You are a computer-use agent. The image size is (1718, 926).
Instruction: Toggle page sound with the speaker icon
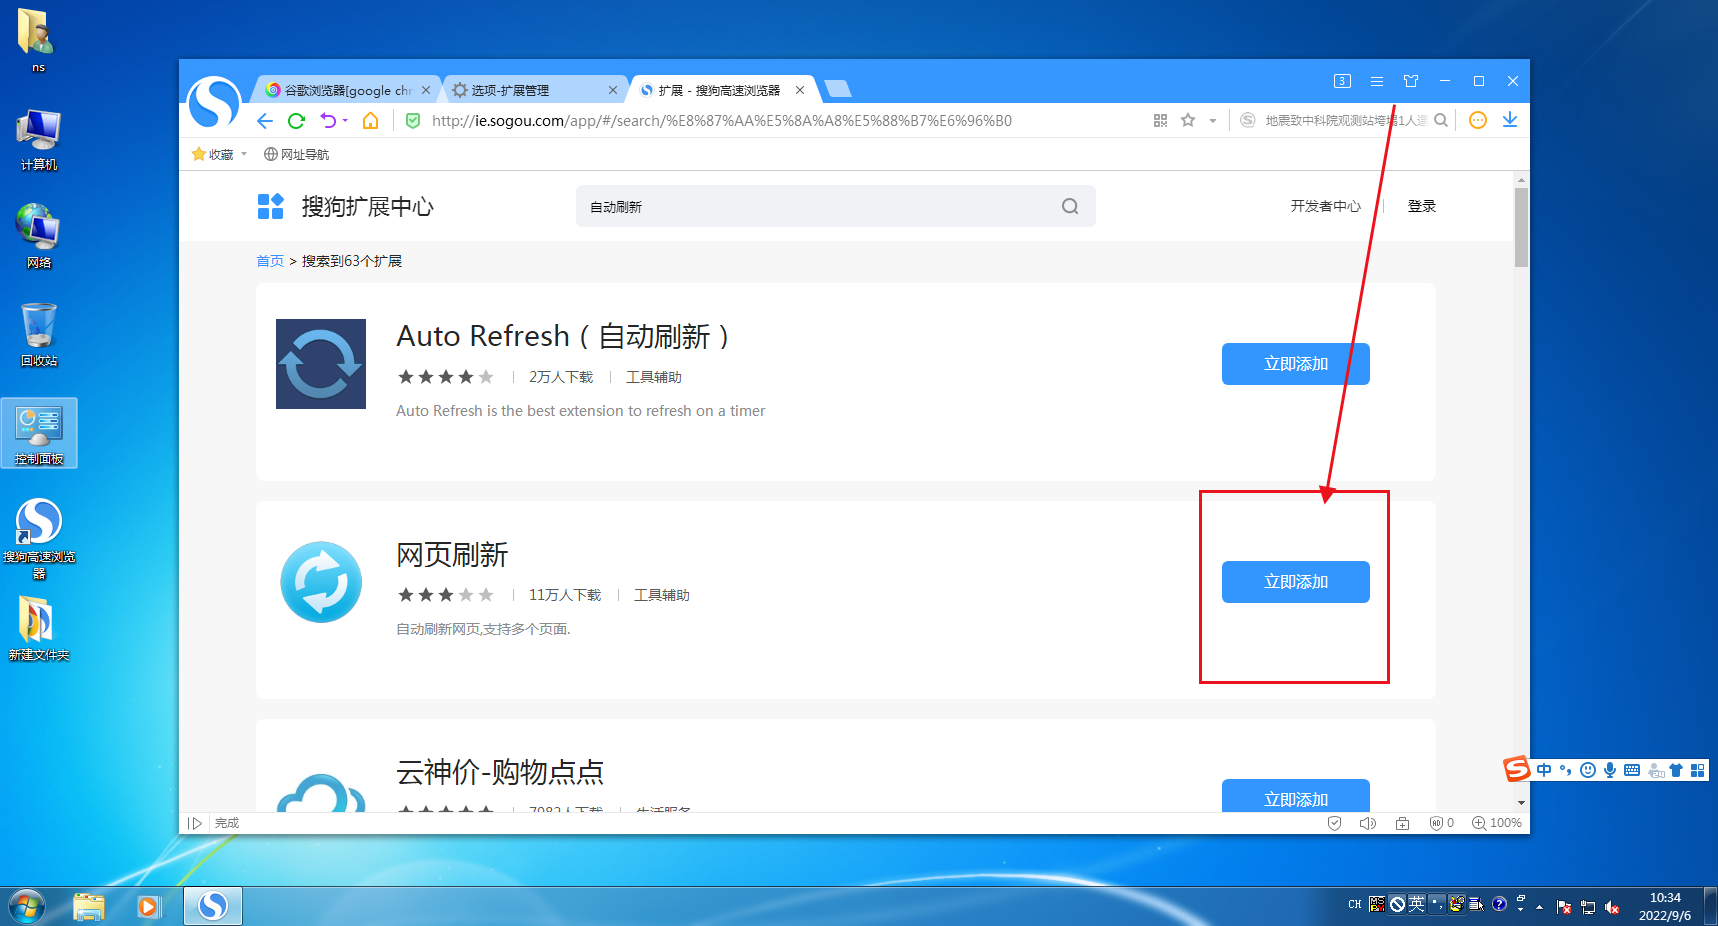point(1368,823)
